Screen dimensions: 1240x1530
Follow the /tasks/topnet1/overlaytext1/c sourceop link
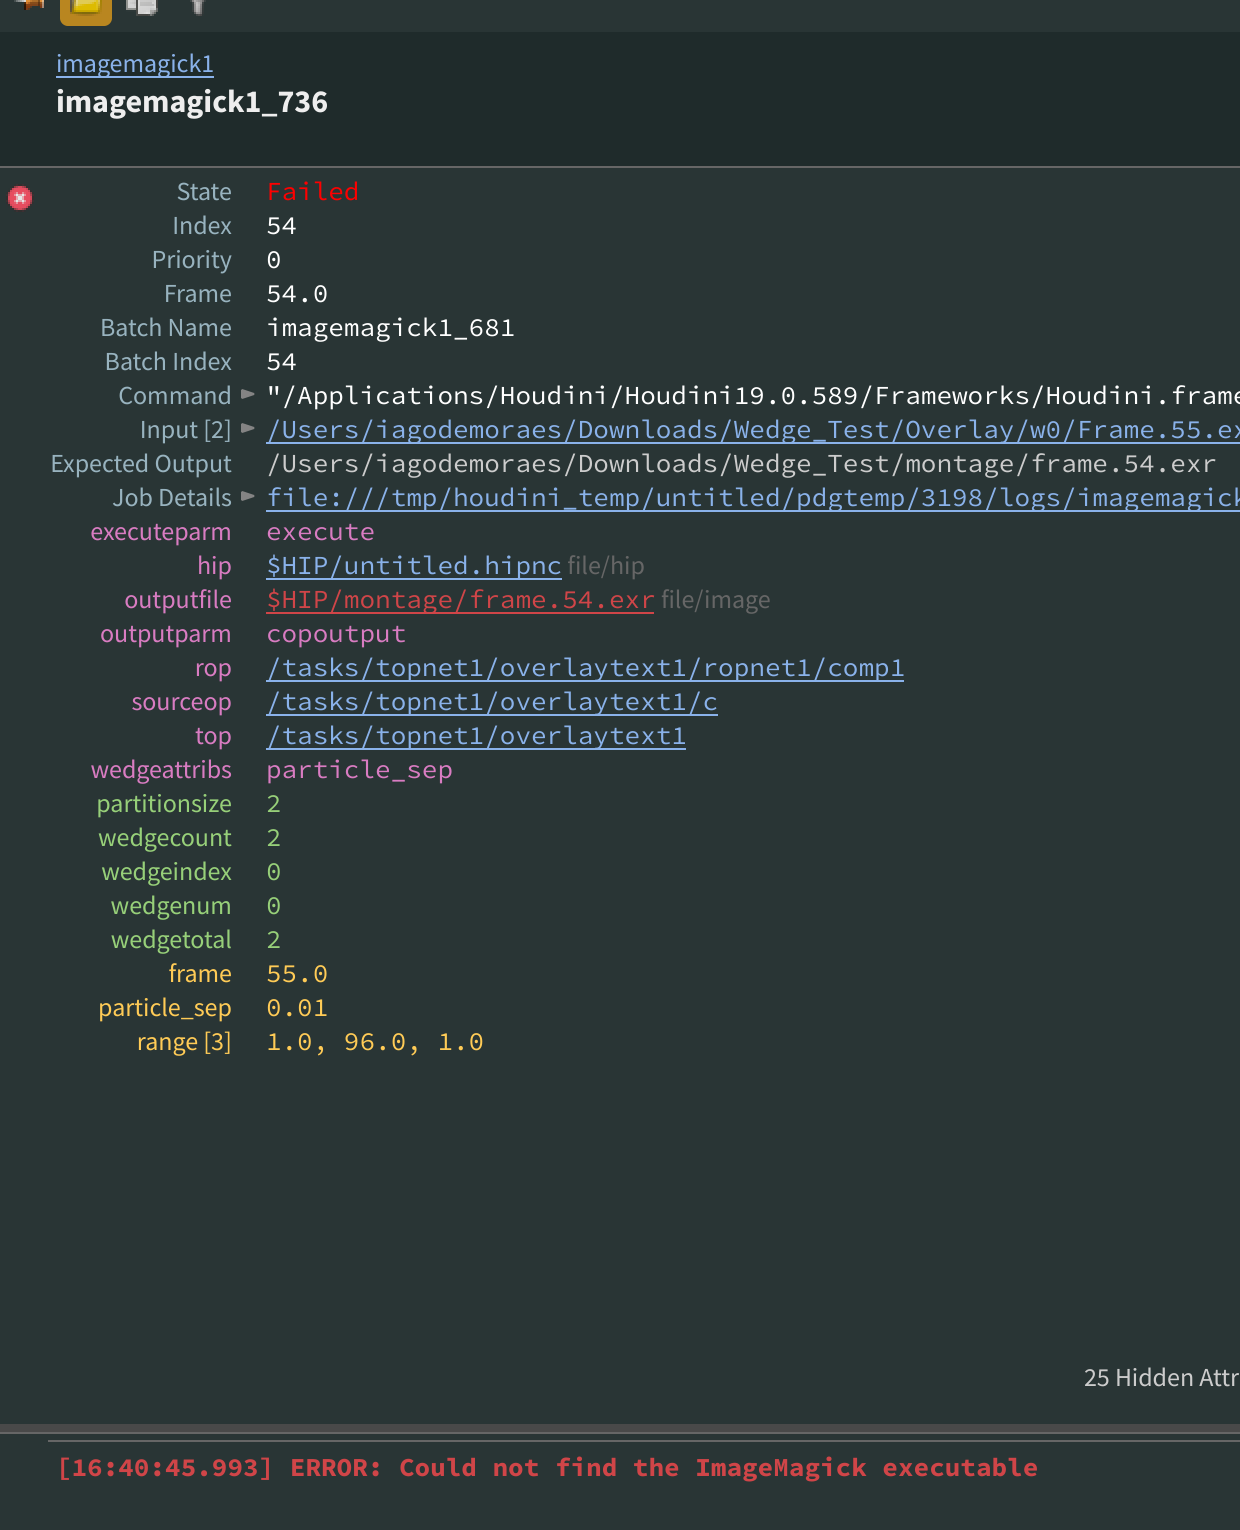(x=492, y=702)
